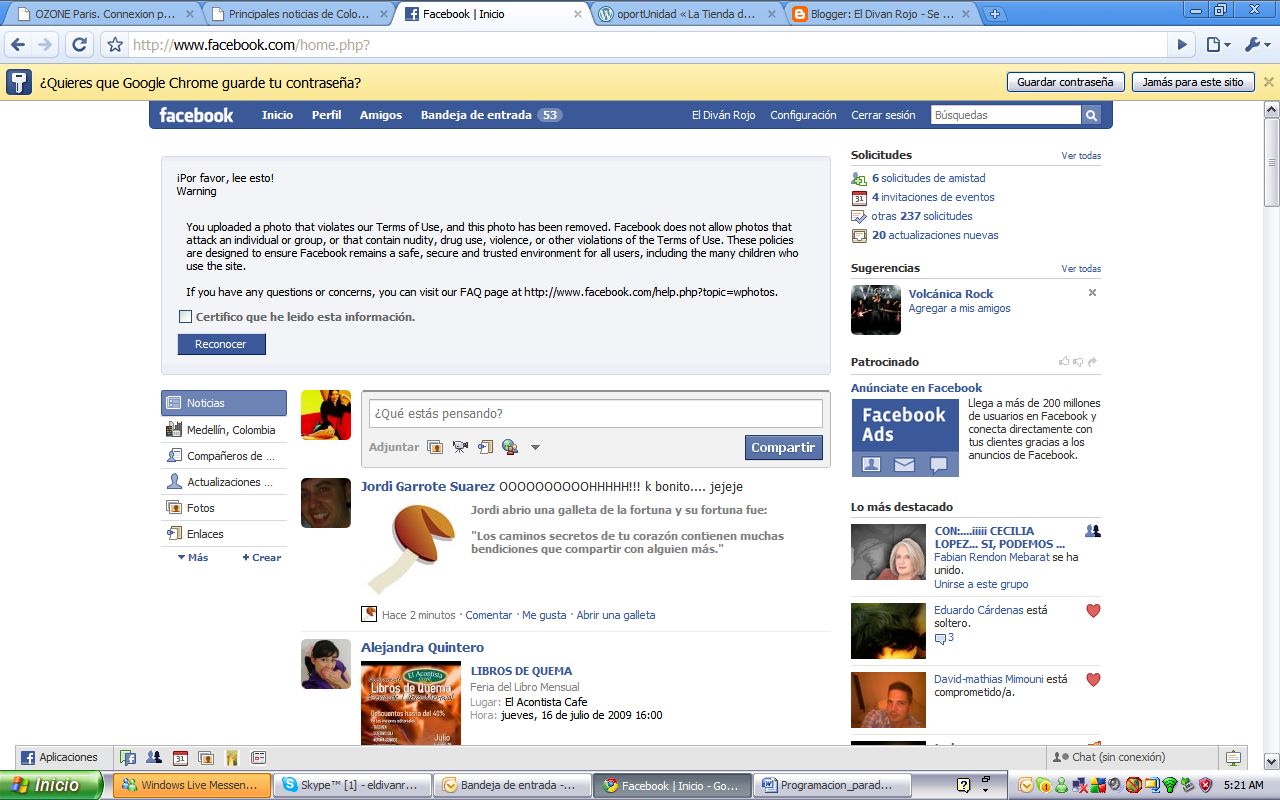Open Chat (sin conexión) panel
Screen dimensions: 1280x800
point(1130,757)
